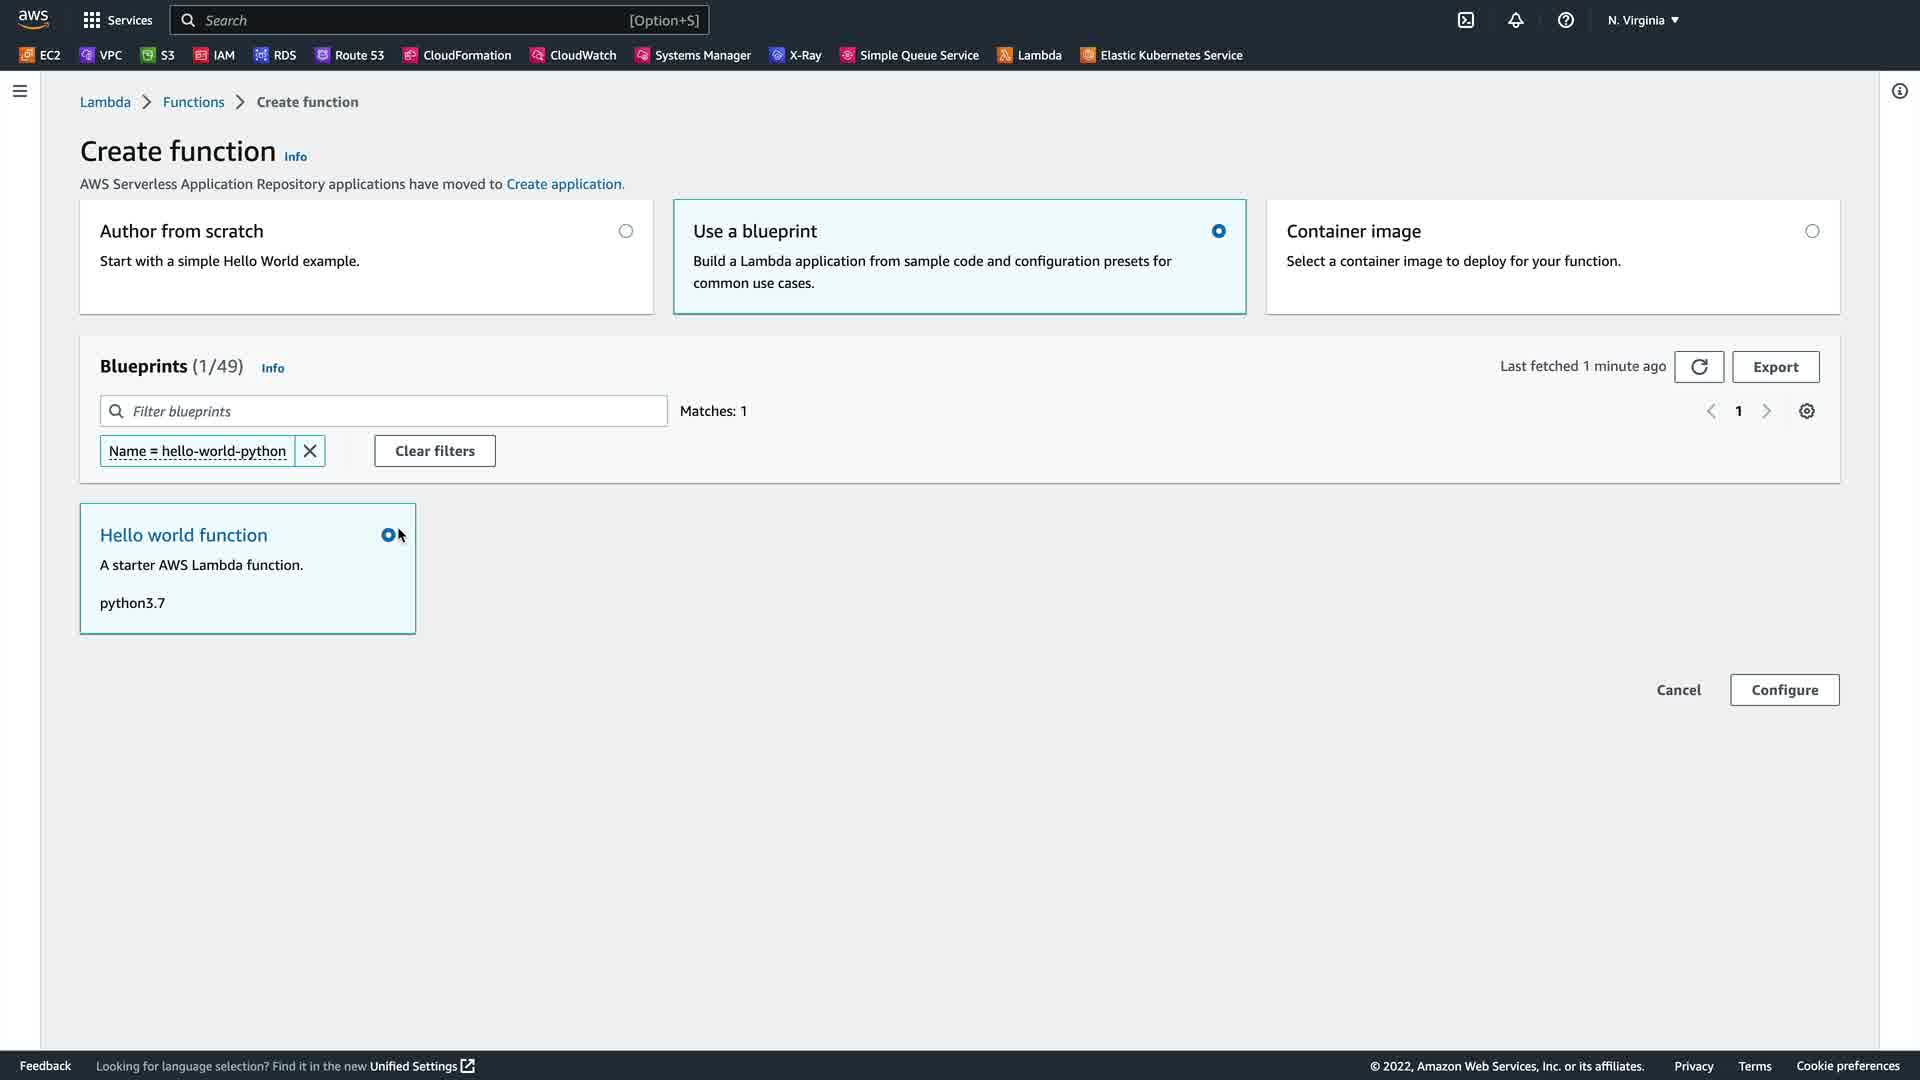Viewport: 1920px width, 1080px height.
Task: Go to previous blueprints page
Action: [x=1711, y=411]
